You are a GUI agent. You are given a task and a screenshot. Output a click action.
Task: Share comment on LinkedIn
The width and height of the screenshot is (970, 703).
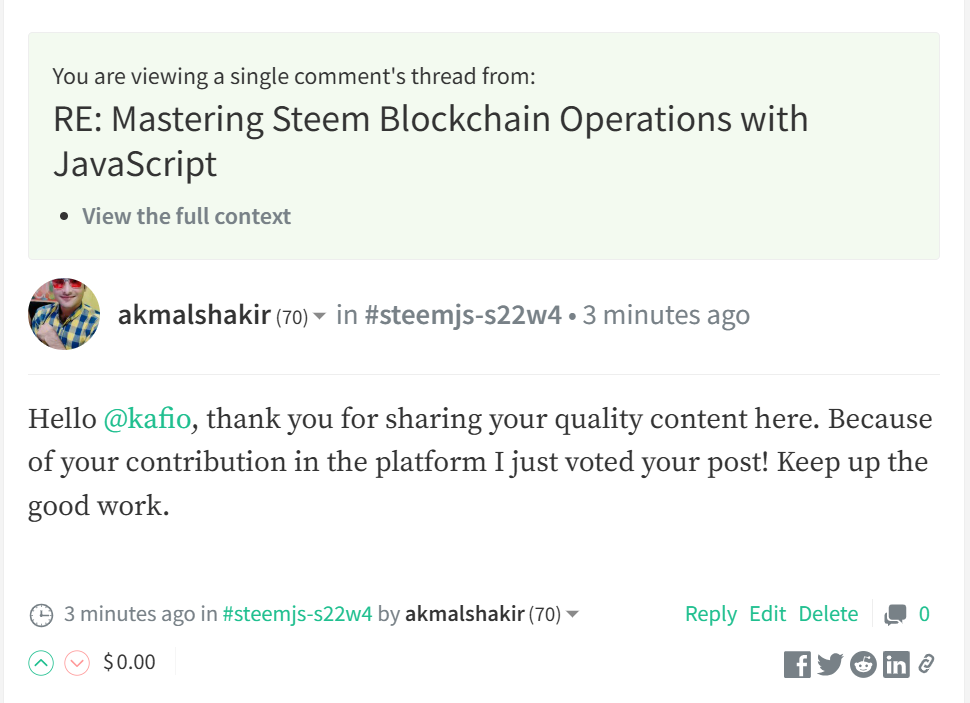click(896, 665)
